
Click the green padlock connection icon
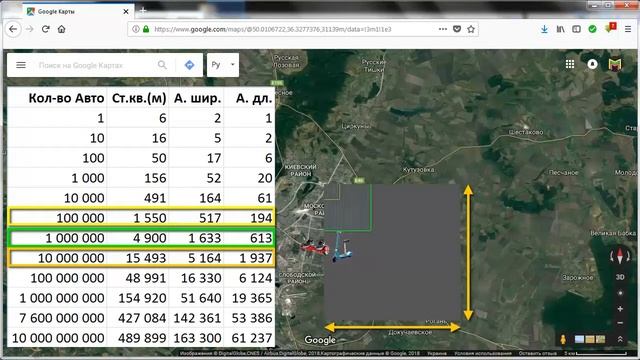click(146, 29)
